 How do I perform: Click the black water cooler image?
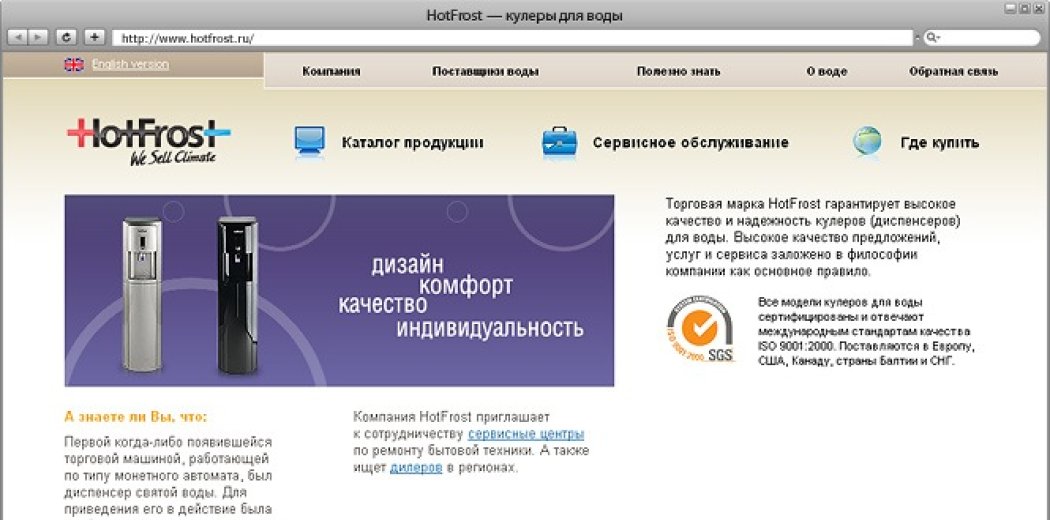pyautogui.click(x=238, y=294)
